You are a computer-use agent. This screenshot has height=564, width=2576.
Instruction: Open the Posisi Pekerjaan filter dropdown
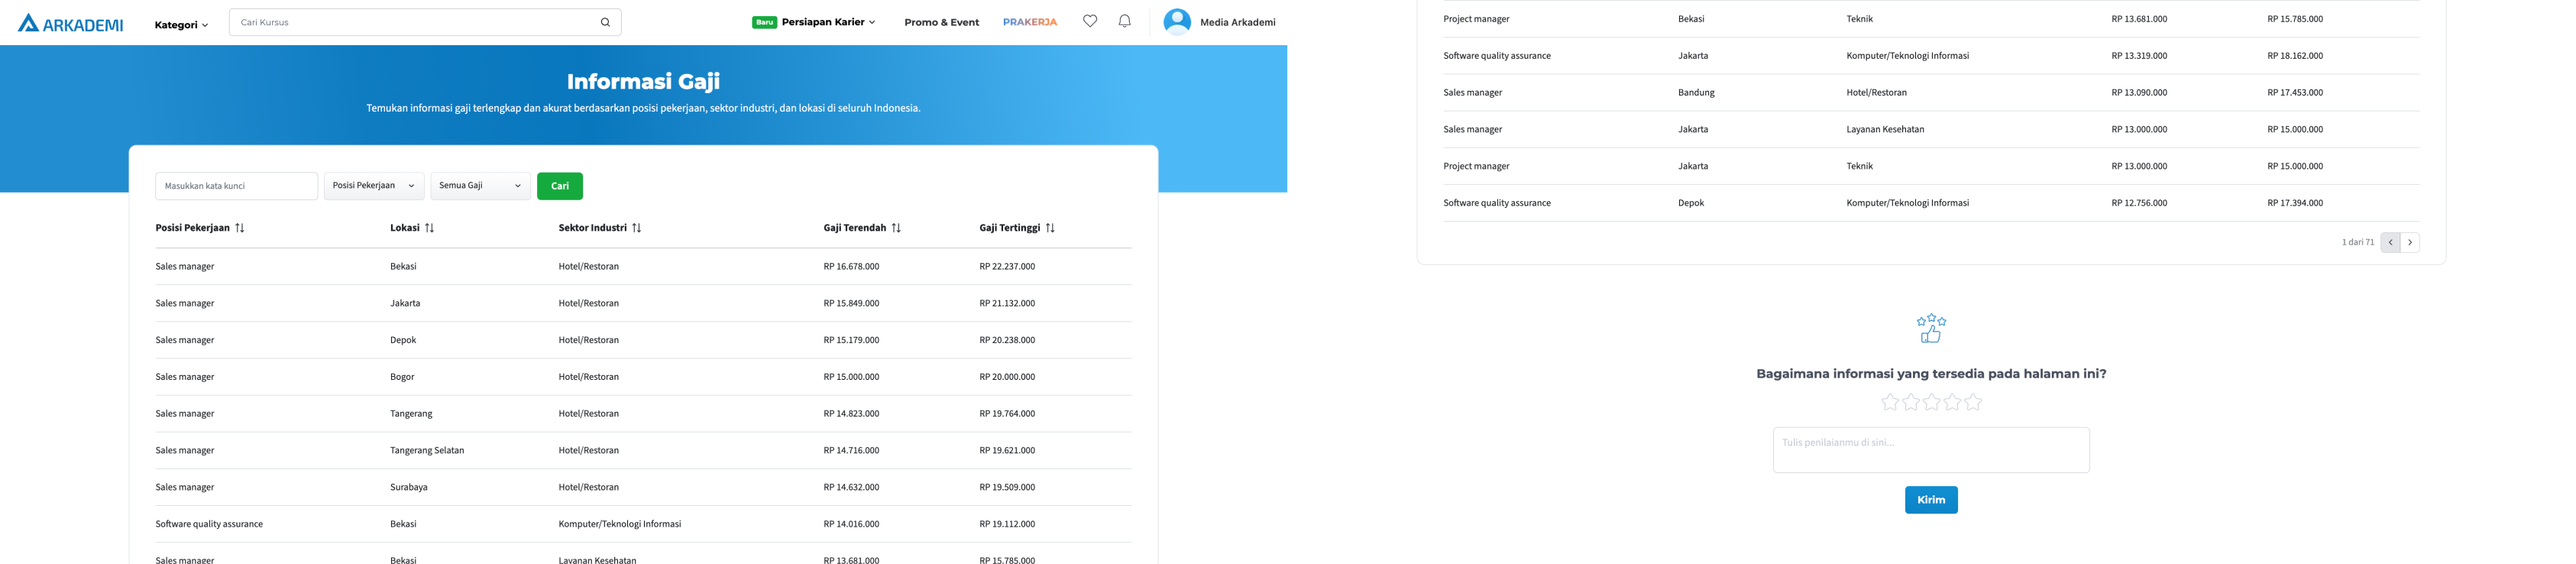(x=374, y=186)
